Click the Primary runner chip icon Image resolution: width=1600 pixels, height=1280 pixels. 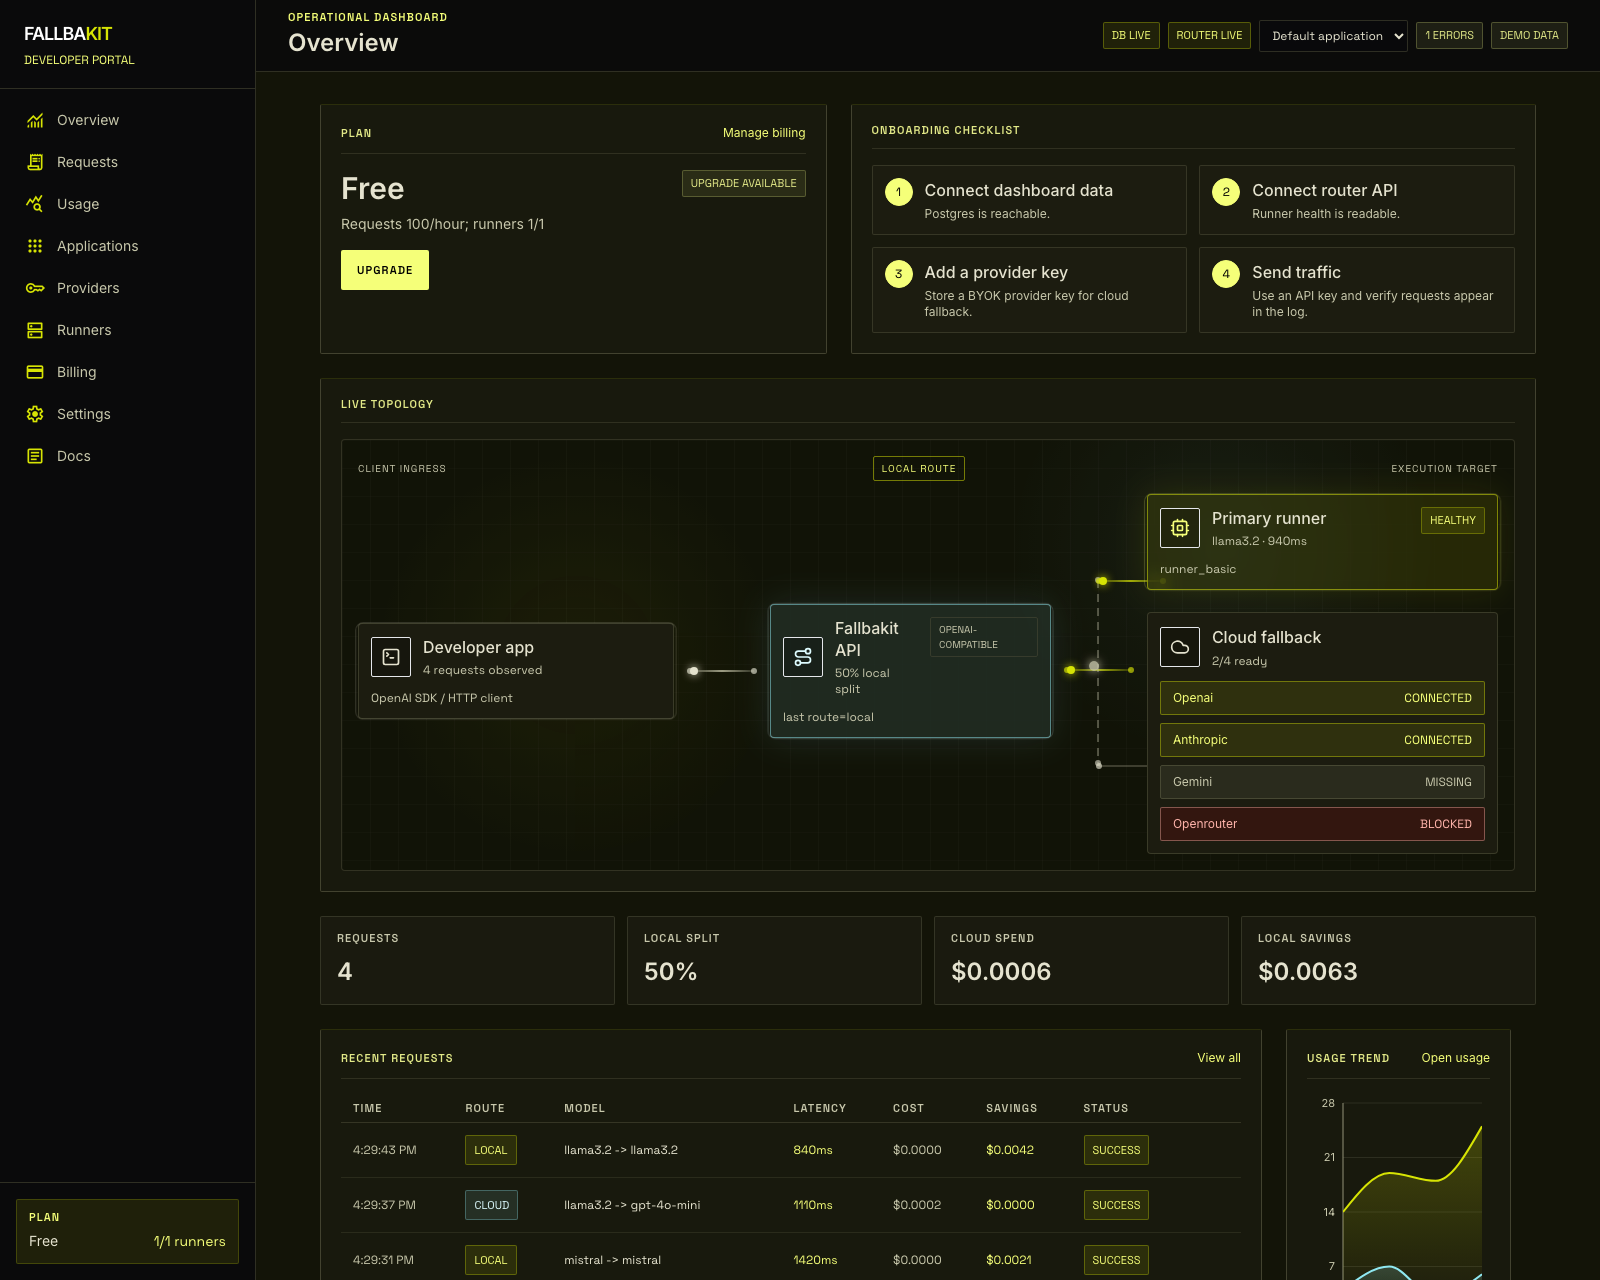click(1180, 528)
